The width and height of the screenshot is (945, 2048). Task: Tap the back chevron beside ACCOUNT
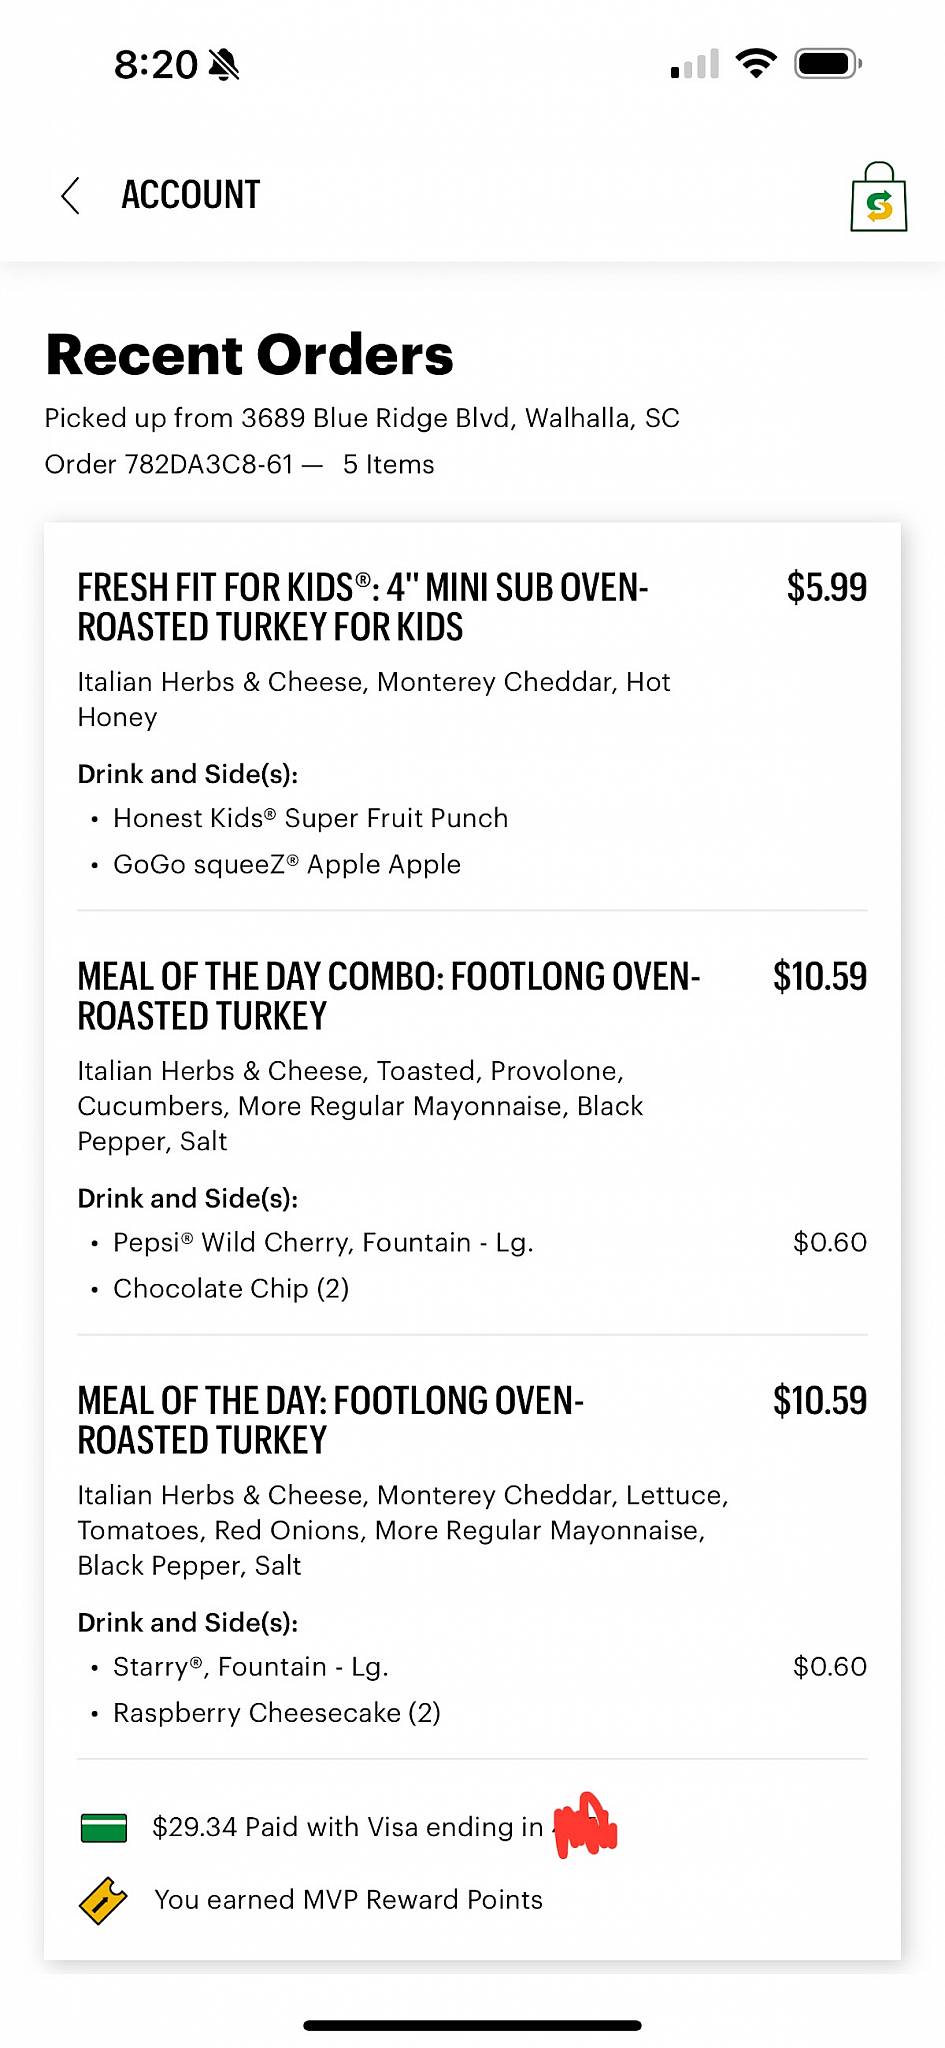(70, 195)
